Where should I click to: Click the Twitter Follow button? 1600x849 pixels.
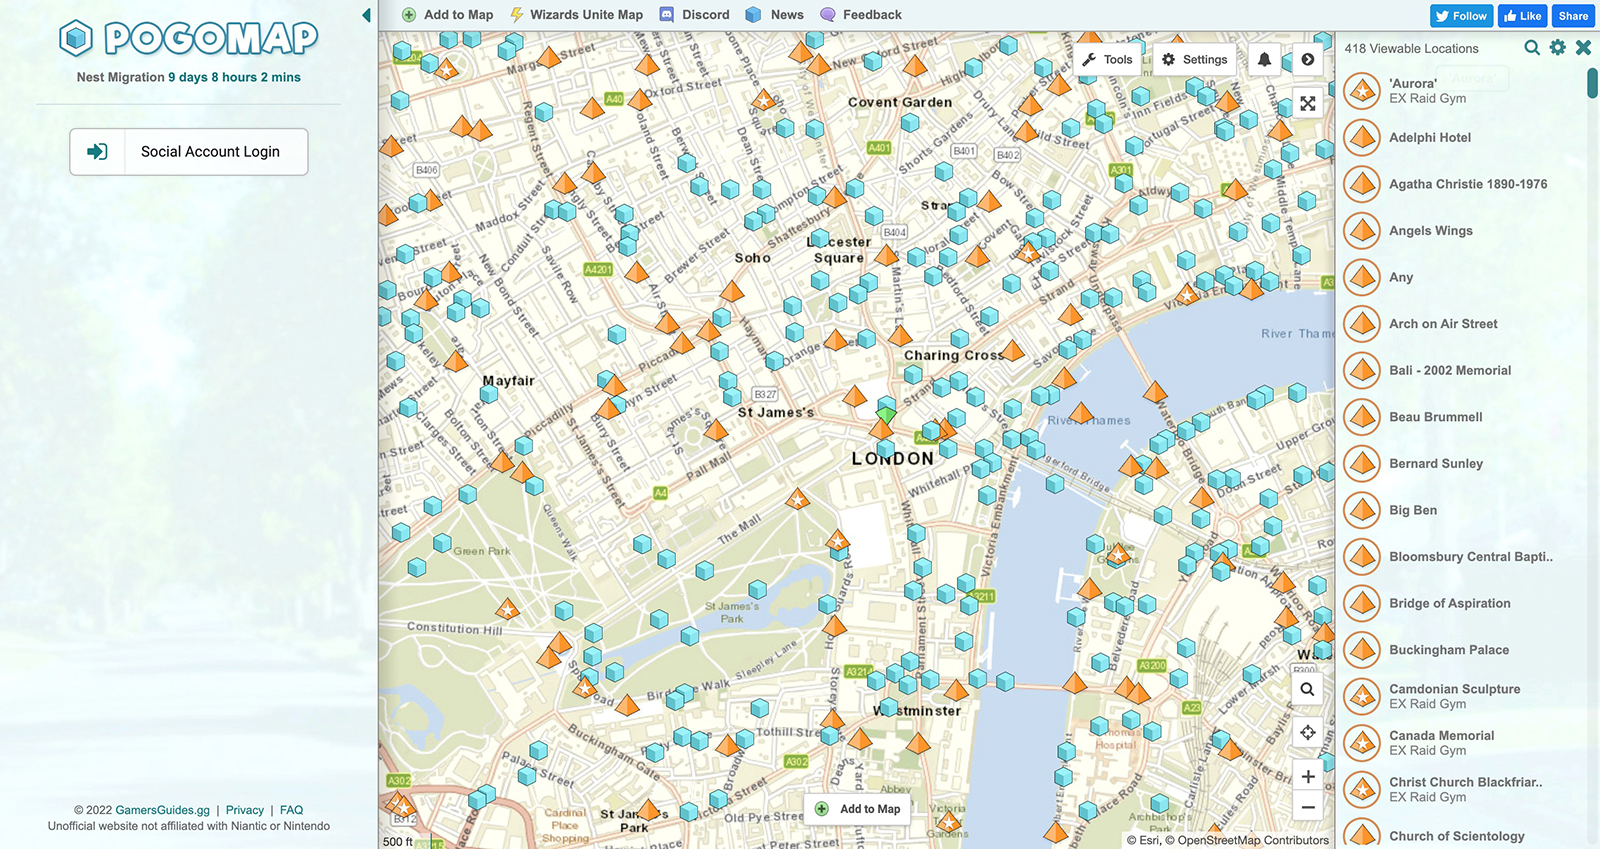[x=1462, y=16]
